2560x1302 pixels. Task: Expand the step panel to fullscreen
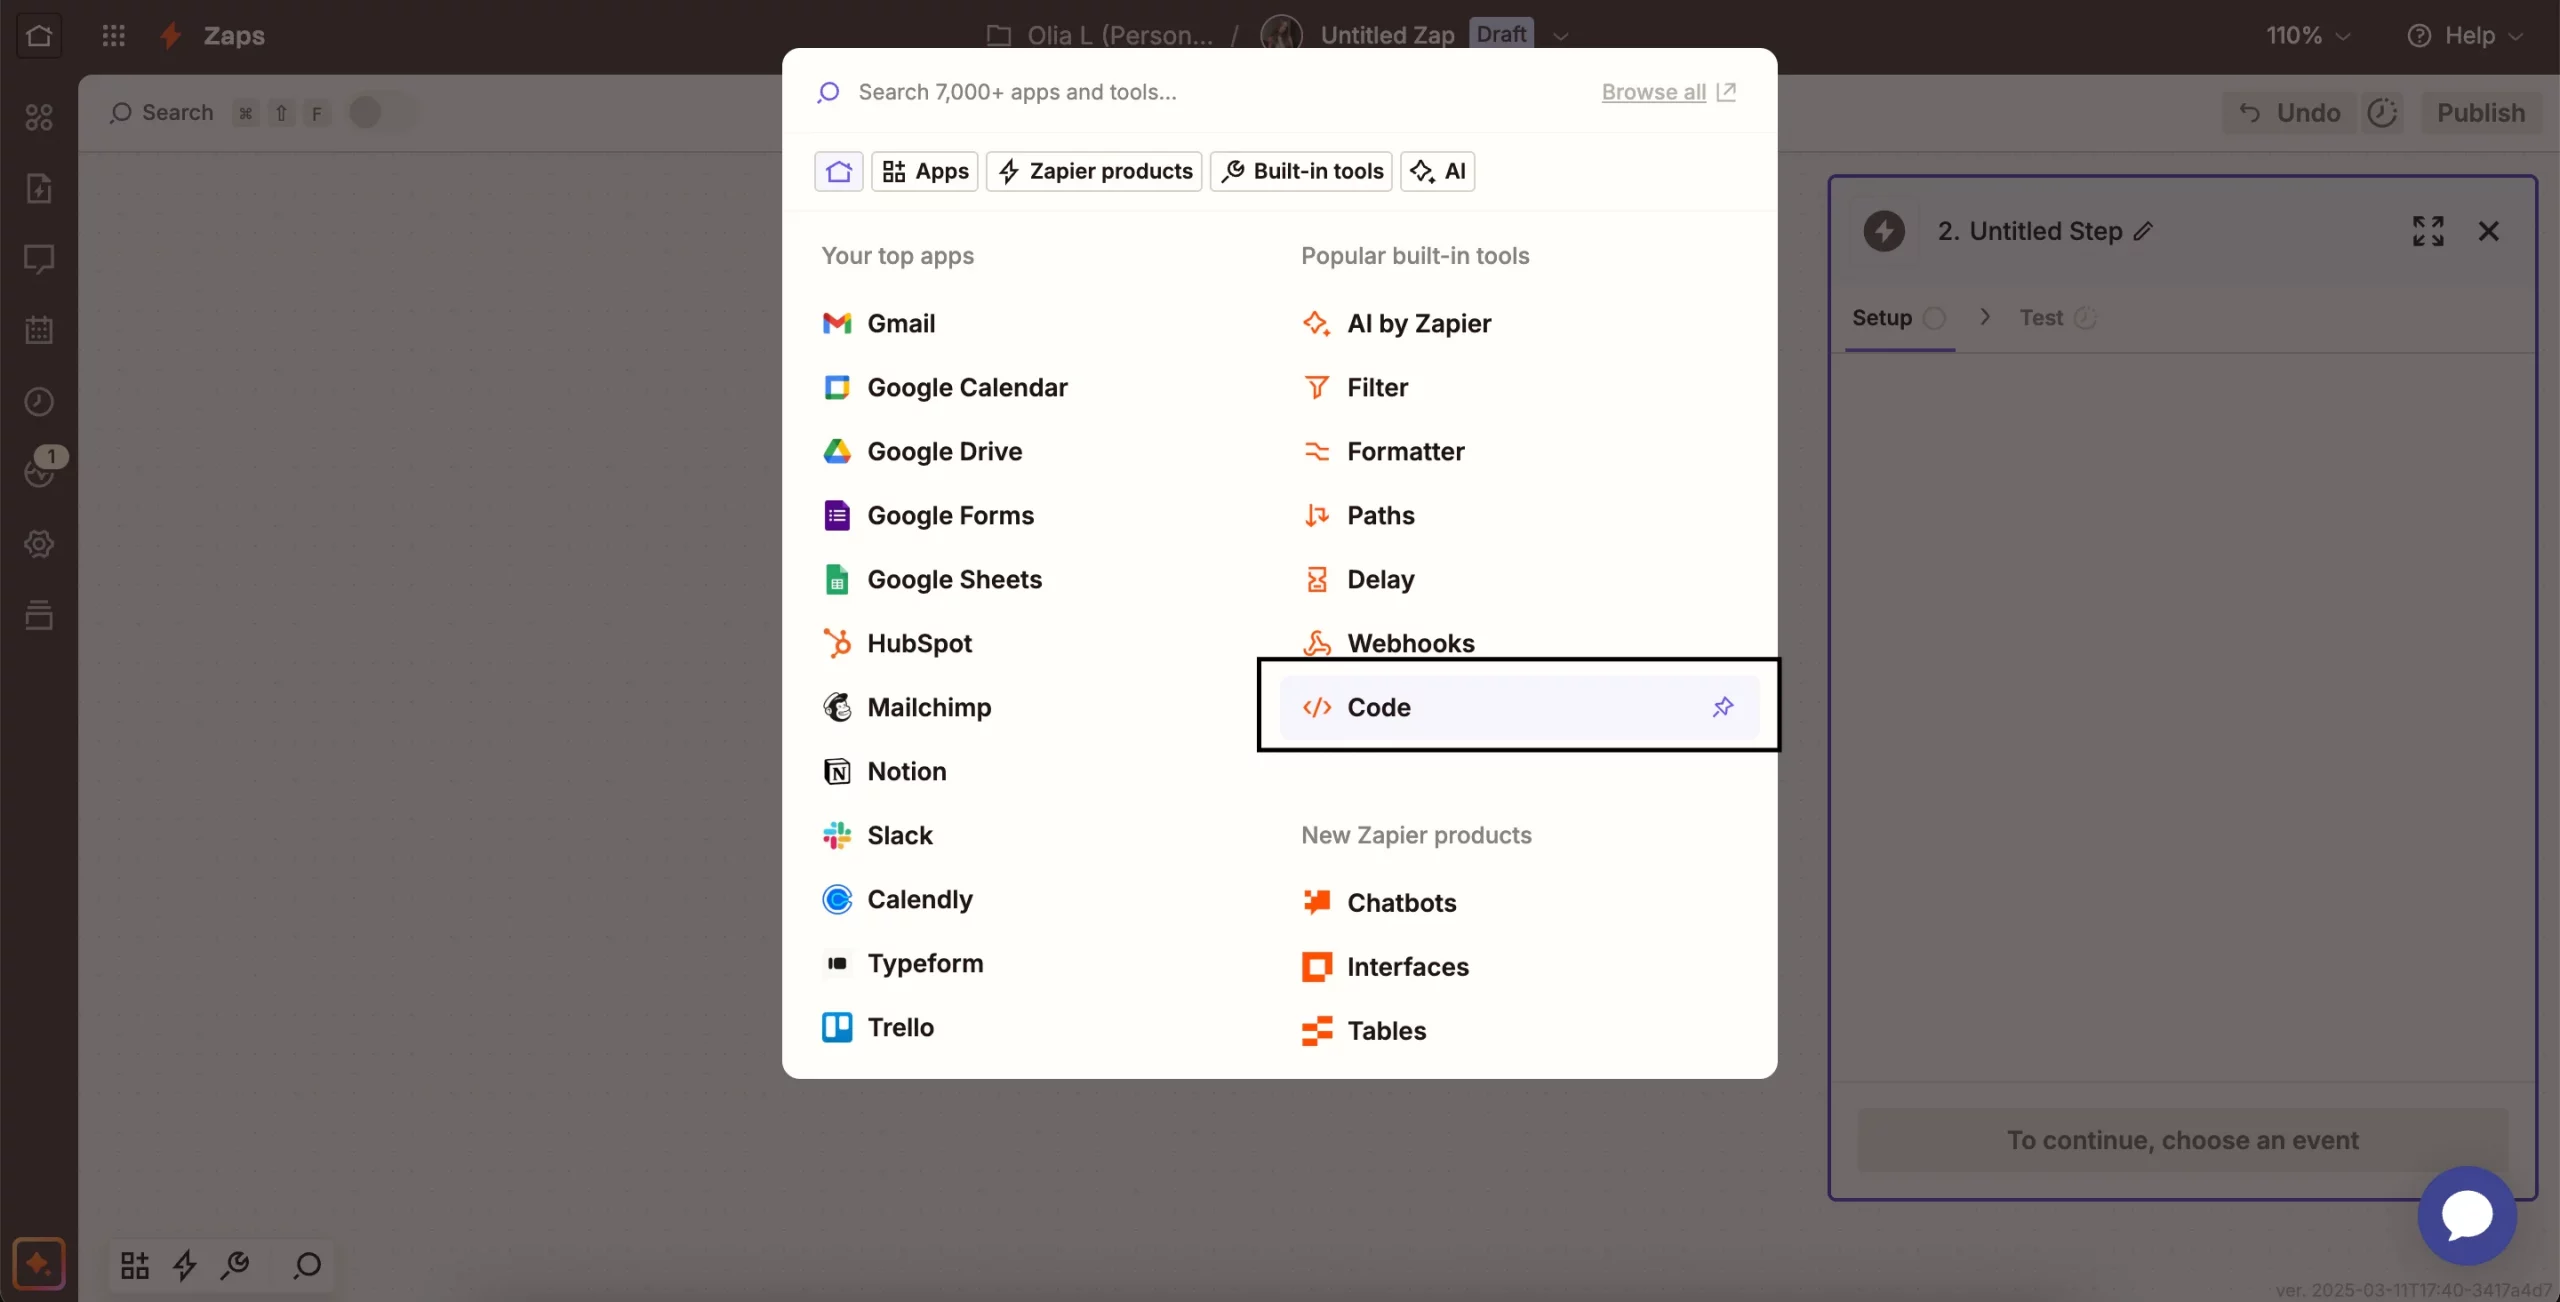pyautogui.click(x=2428, y=231)
